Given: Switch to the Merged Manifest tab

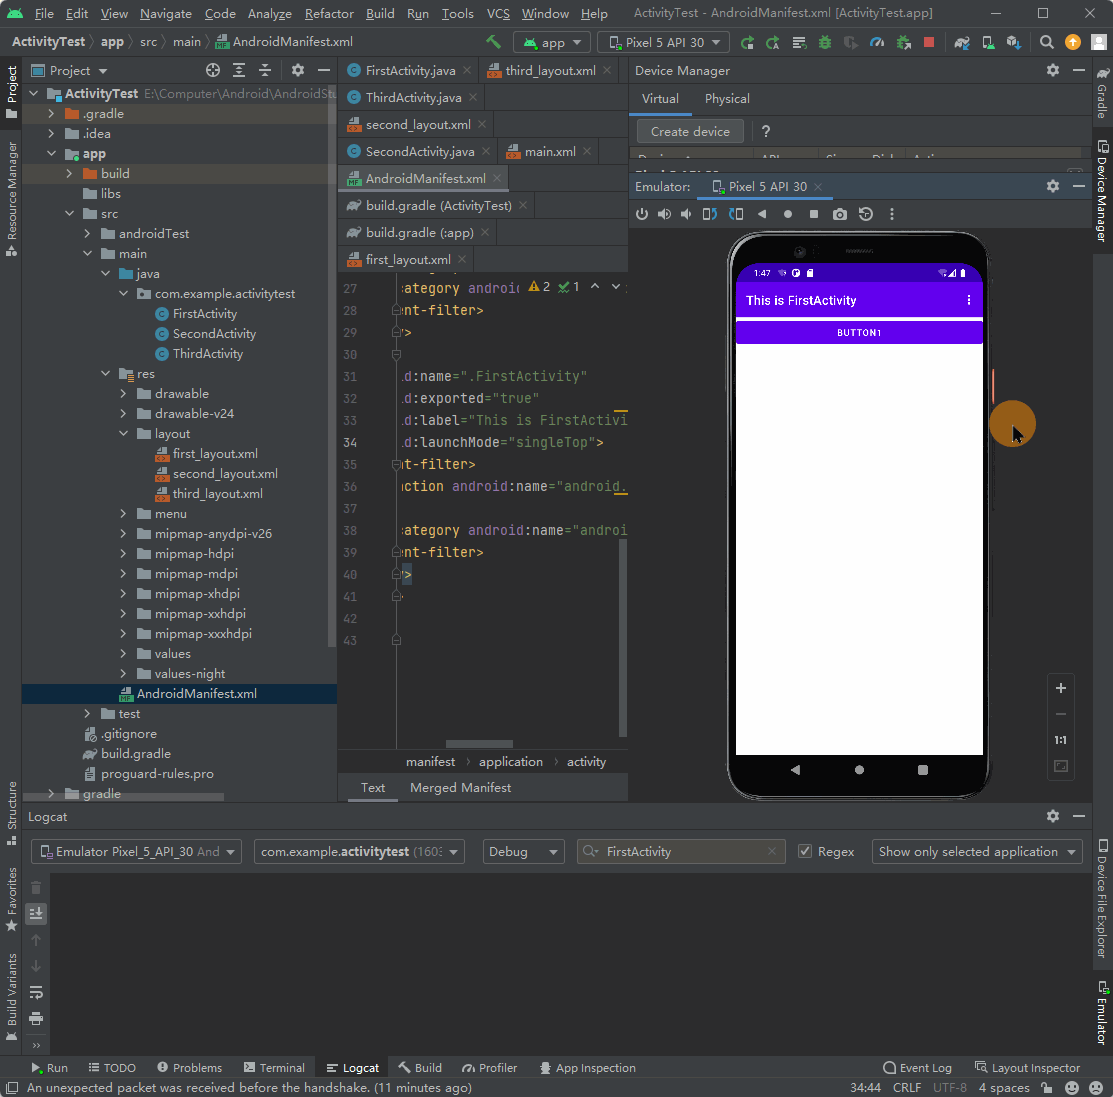Looking at the screenshot, I should tap(460, 788).
